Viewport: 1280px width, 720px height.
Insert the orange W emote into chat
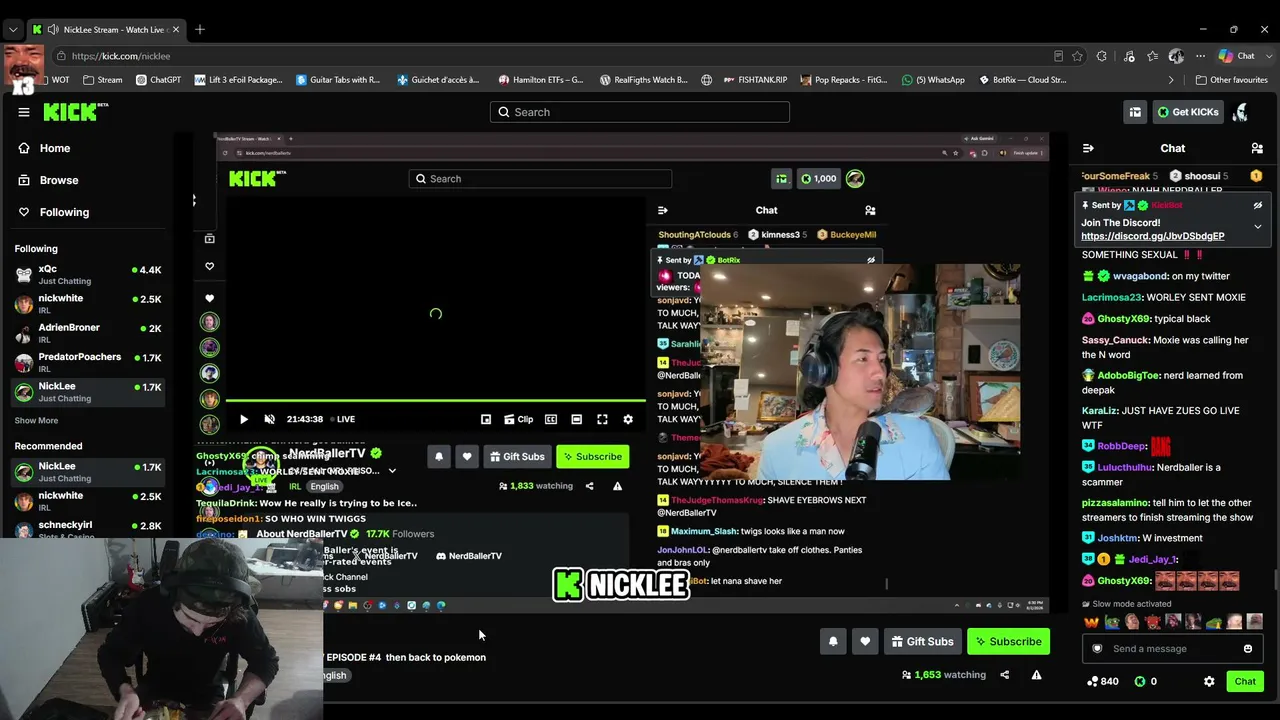coord(1091,622)
